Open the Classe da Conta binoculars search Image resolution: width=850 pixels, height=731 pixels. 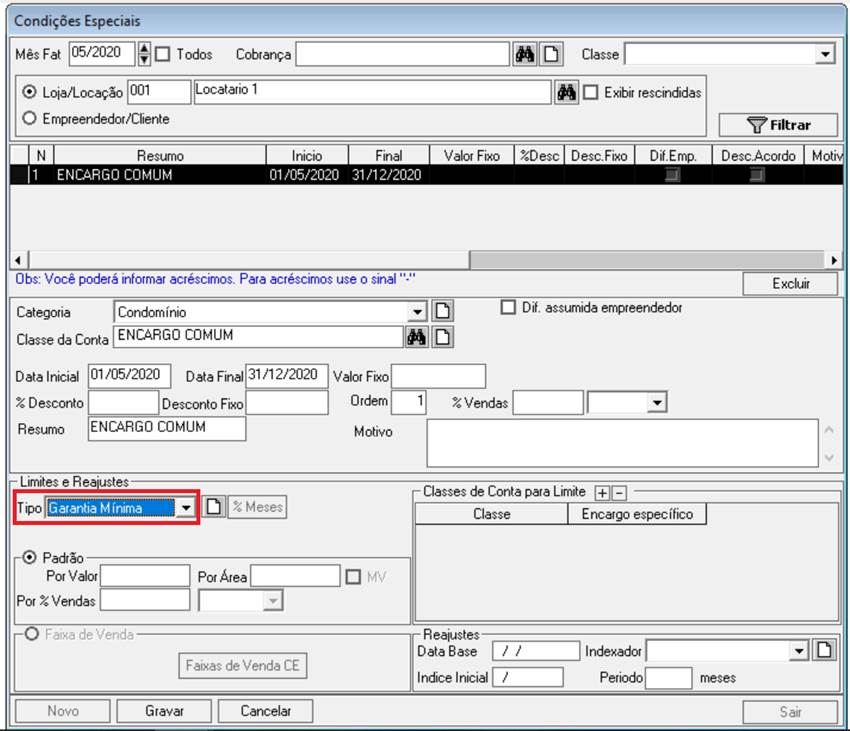pos(416,337)
